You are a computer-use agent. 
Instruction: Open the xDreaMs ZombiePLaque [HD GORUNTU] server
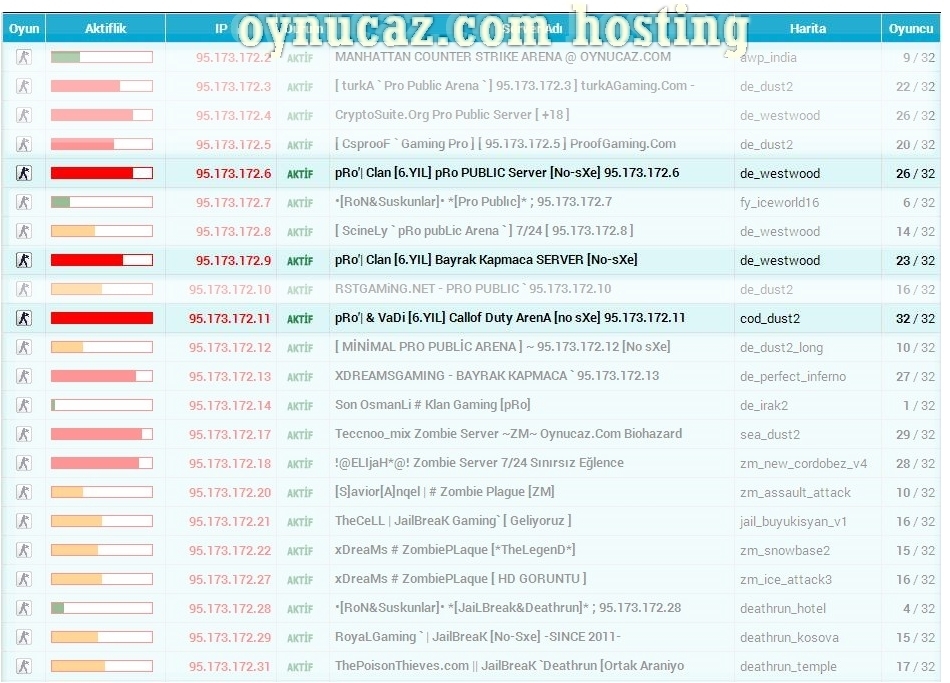tap(460, 579)
